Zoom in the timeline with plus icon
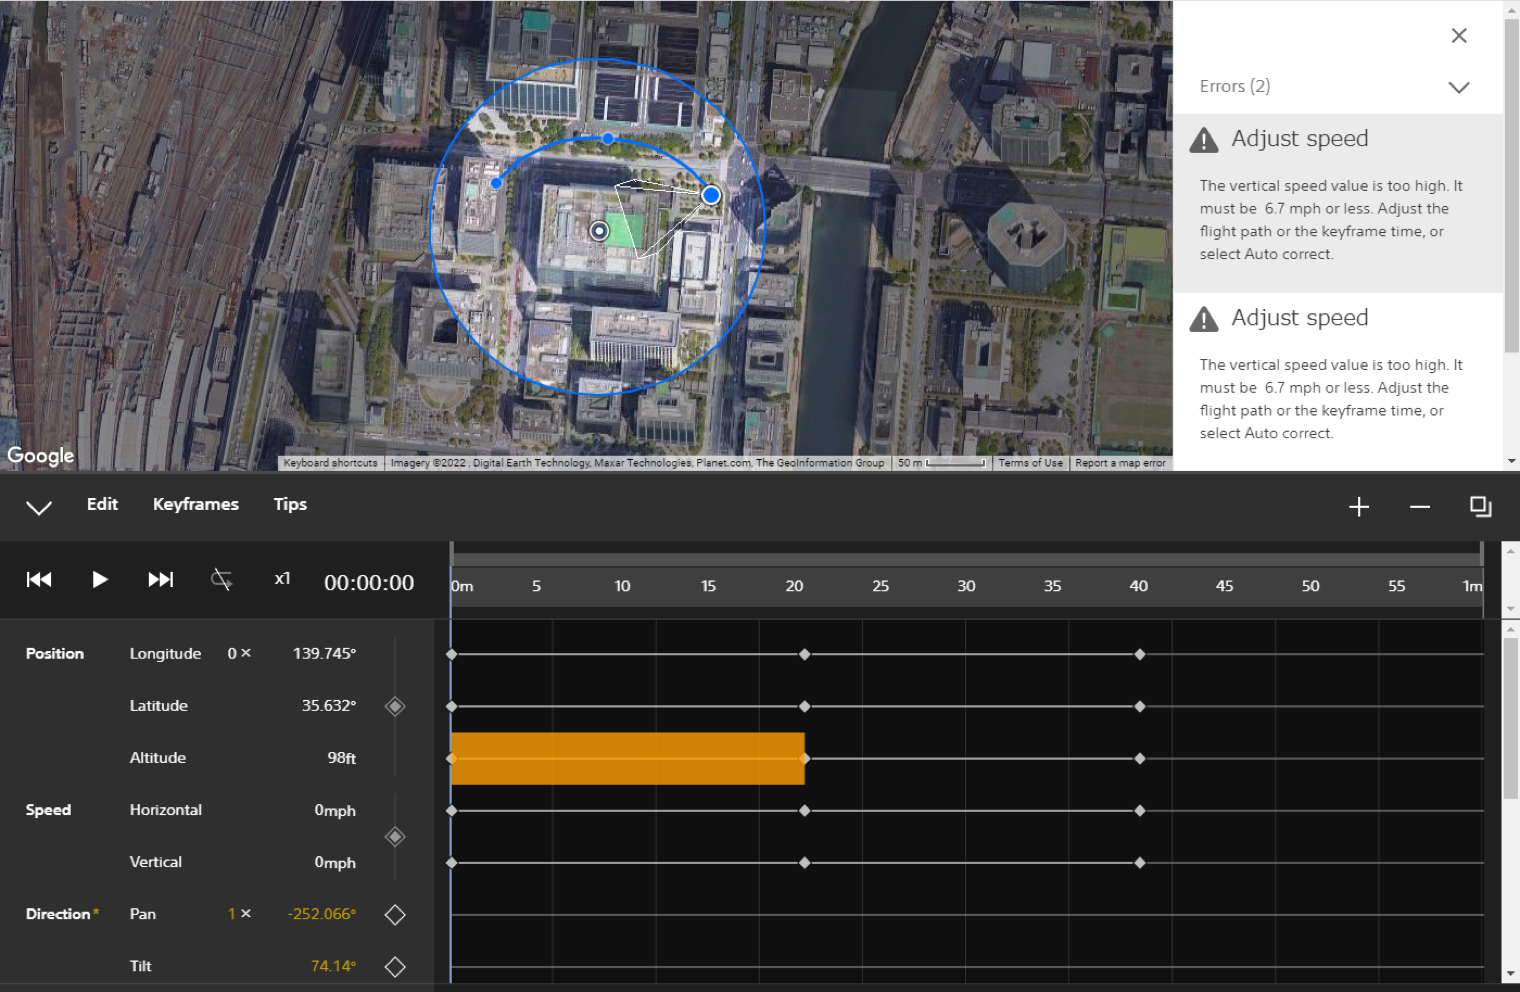 pos(1359,507)
